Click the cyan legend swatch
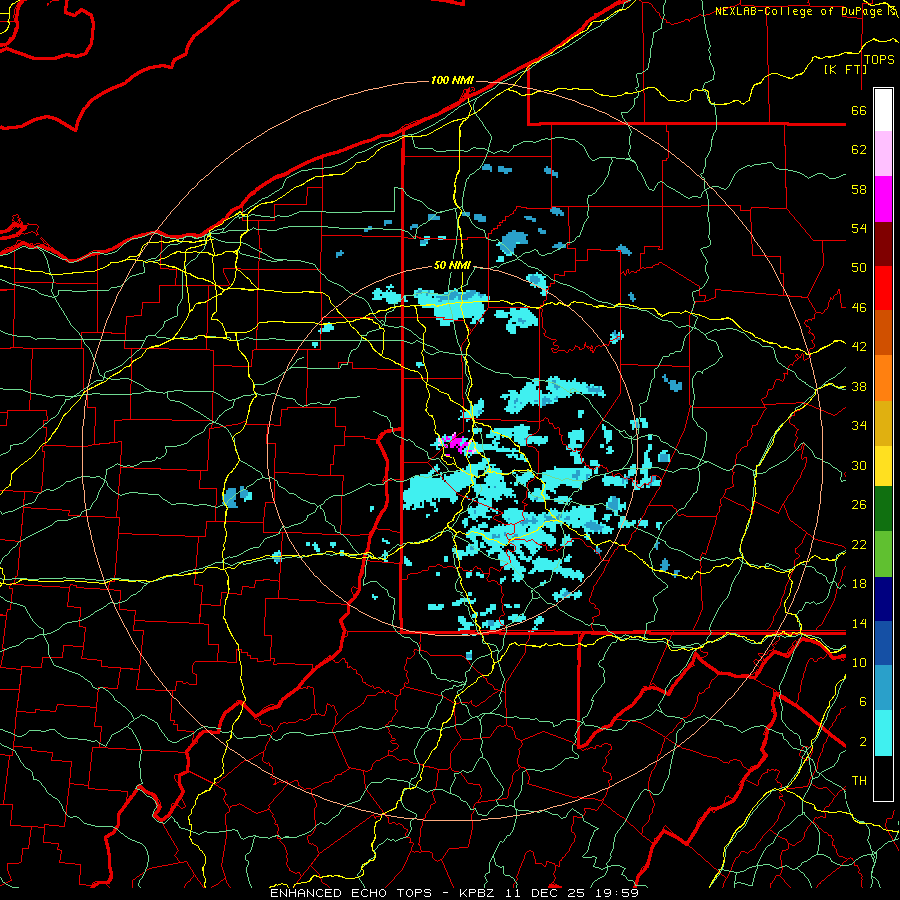 point(883,733)
